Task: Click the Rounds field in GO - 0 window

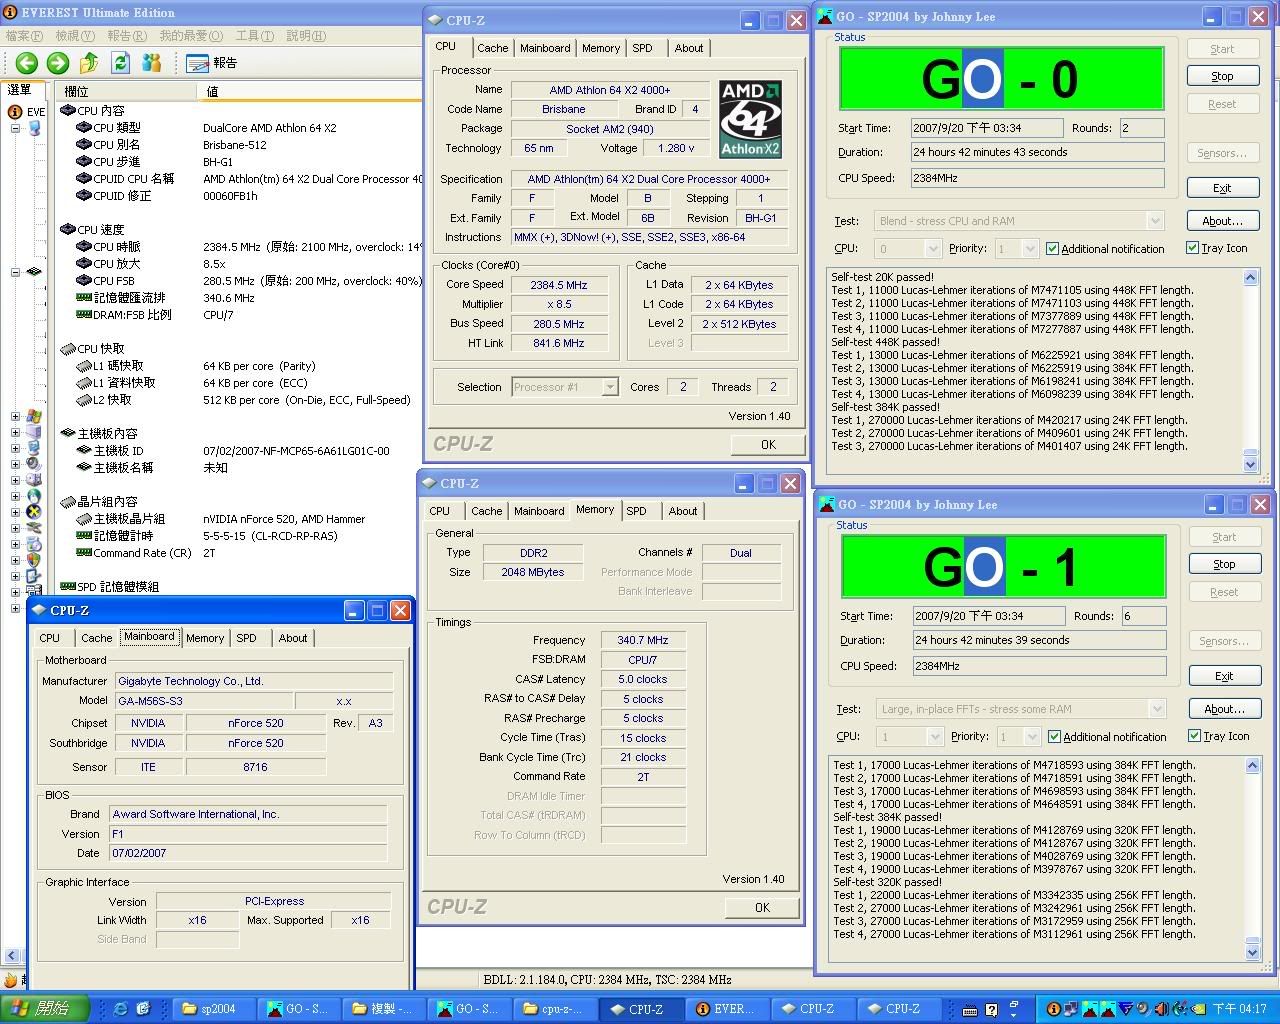Action: (1141, 128)
